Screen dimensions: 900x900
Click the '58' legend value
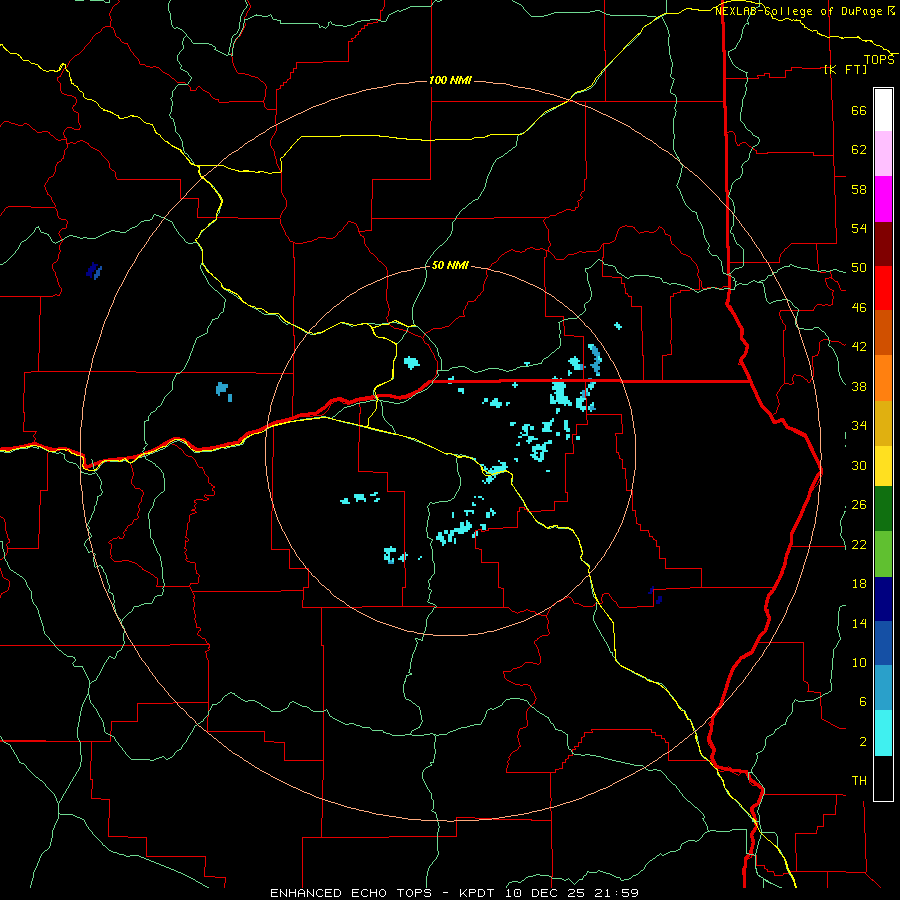click(x=859, y=189)
